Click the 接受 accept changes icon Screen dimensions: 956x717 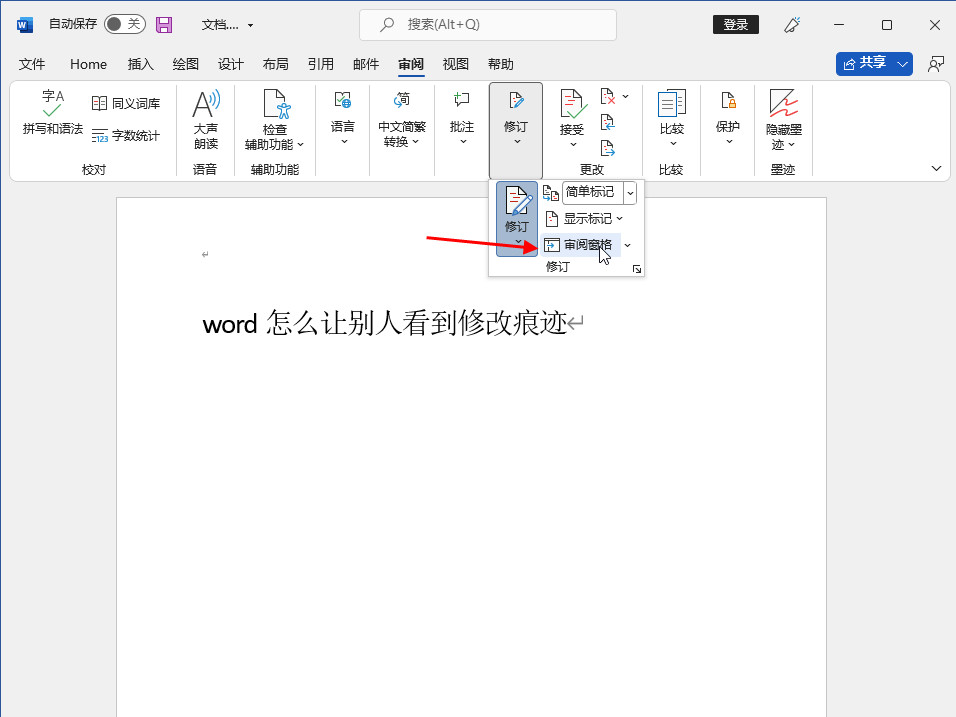coord(573,105)
